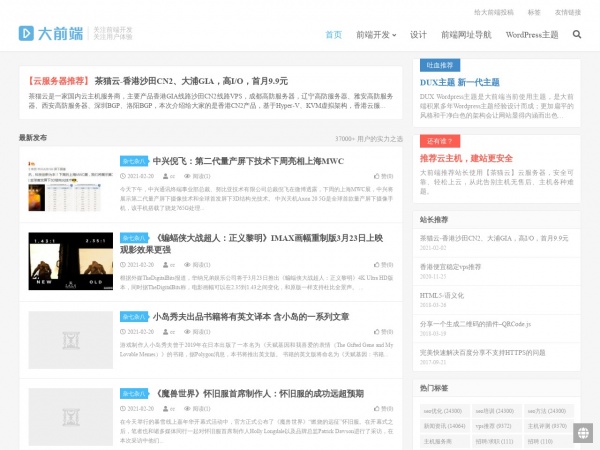Click 杂七杂八 tag on 小岛秀夫 article
Screen dimensions: 600x450
tap(134, 317)
